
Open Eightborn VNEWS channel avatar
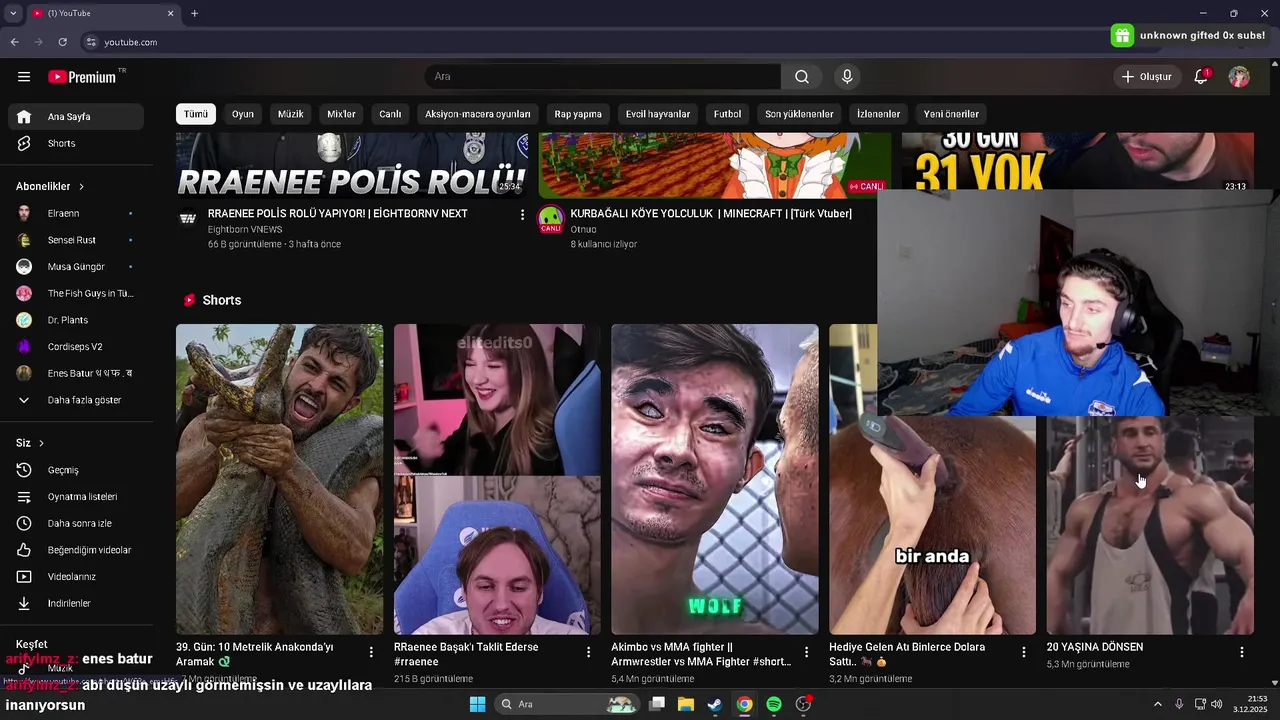pos(187,217)
